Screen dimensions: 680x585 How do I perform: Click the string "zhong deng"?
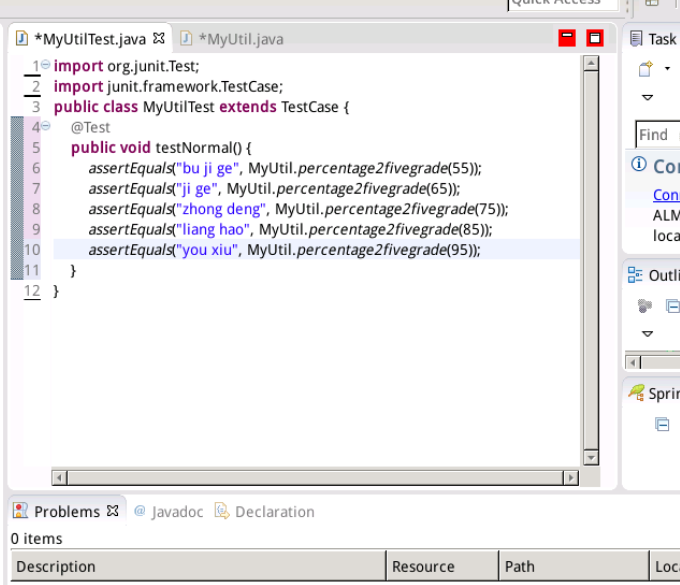click(x=221, y=209)
